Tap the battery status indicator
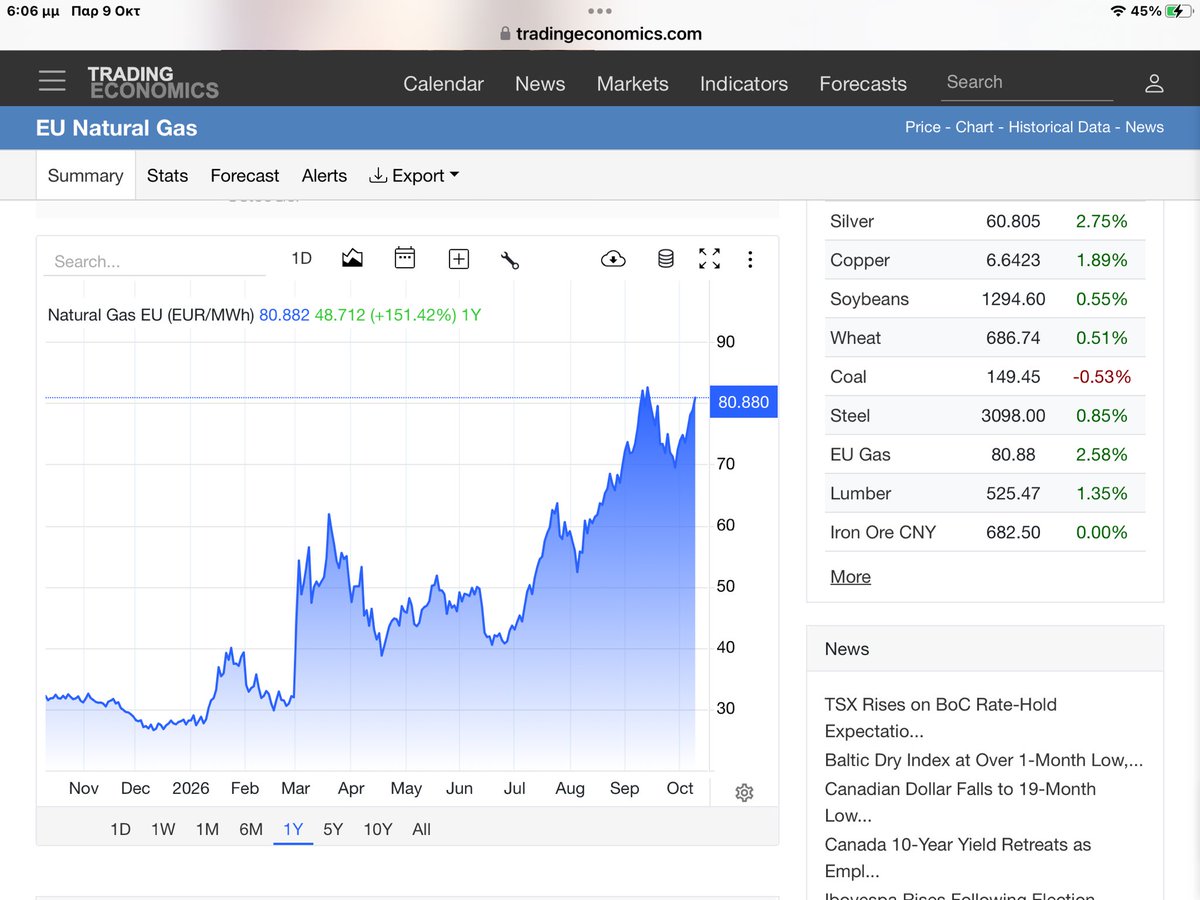 [x=1176, y=11]
